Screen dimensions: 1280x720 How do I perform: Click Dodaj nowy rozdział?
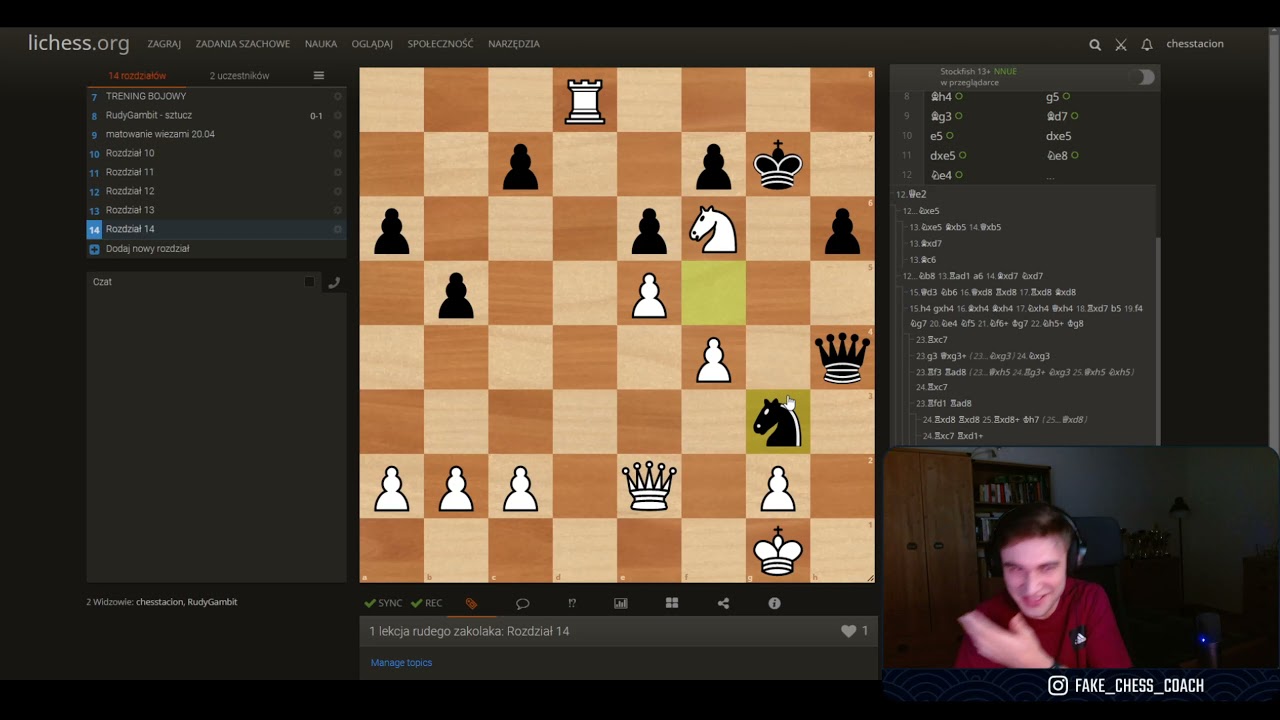click(148, 248)
